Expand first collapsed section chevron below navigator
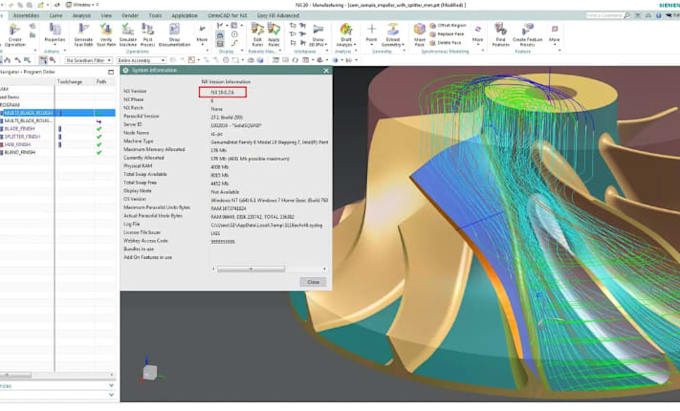This screenshot has height=411, width=680. 111,385
